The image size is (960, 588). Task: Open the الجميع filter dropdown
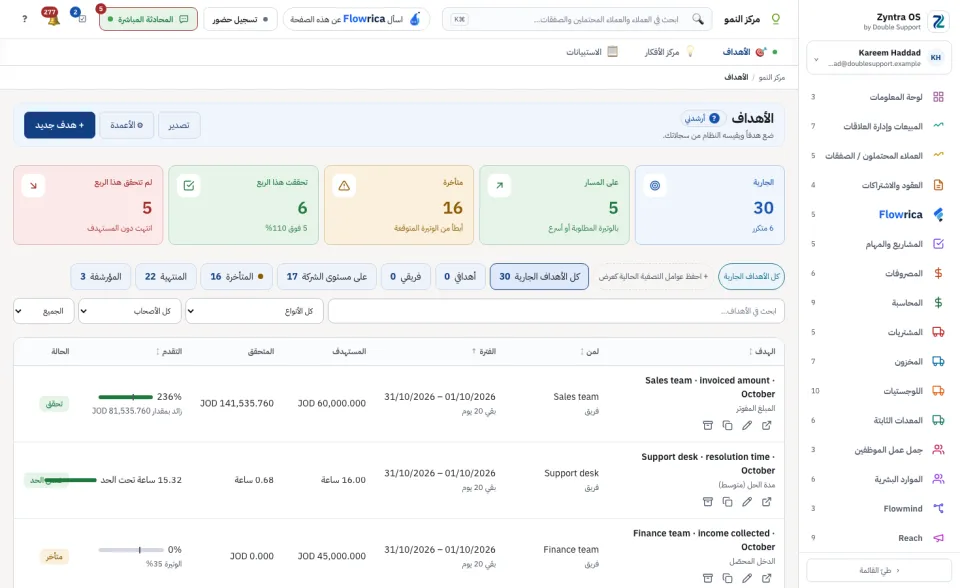pos(43,311)
